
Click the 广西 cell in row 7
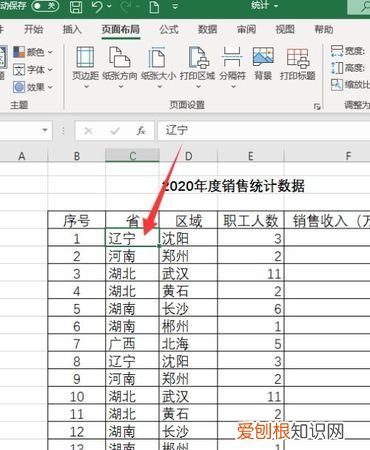pyautogui.click(x=132, y=344)
